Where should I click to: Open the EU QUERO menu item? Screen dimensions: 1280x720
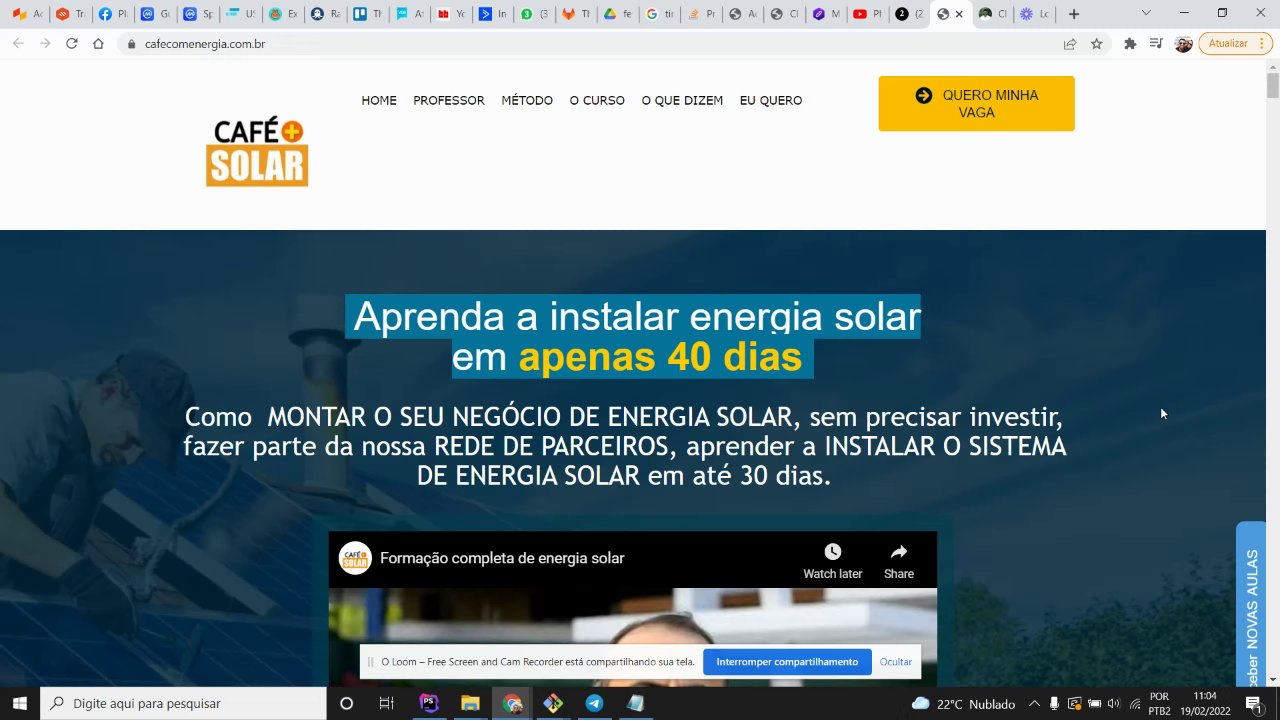click(771, 100)
